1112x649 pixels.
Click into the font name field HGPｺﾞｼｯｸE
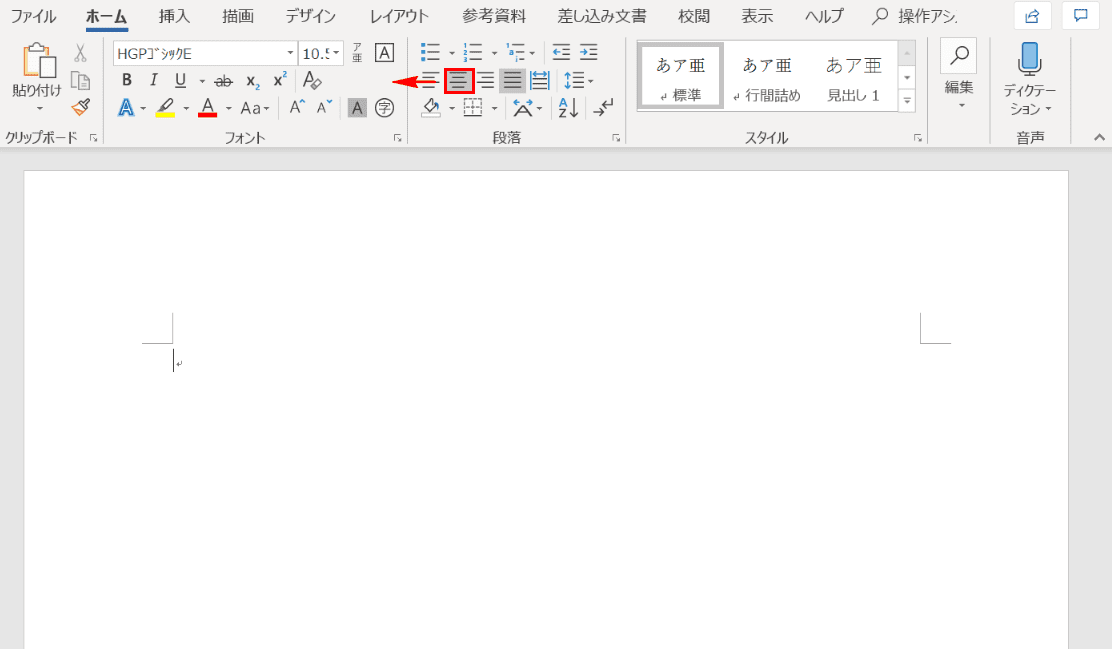click(x=199, y=53)
